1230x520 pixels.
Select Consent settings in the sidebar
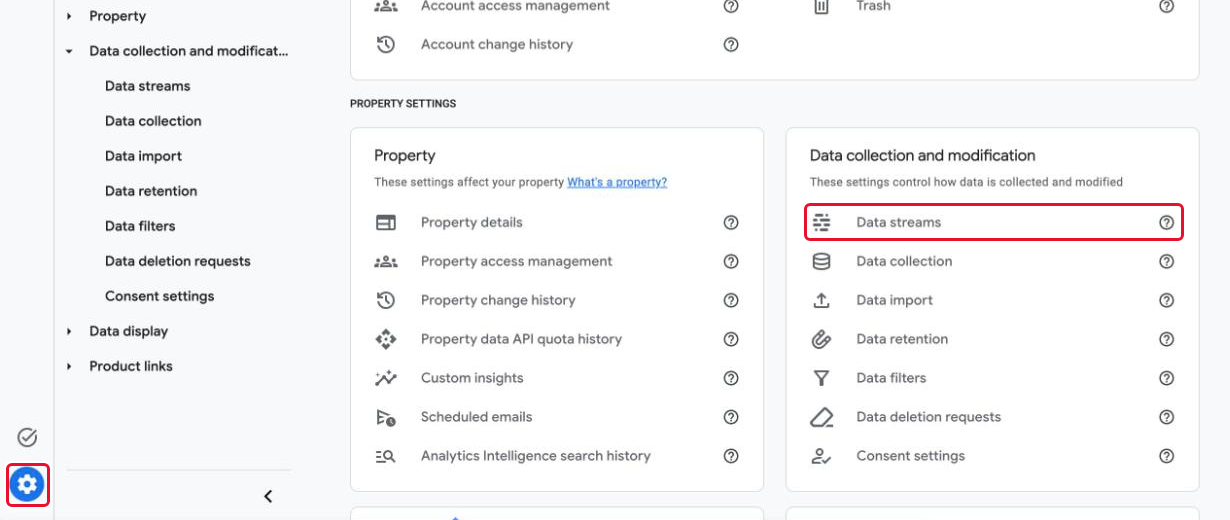click(160, 296)
